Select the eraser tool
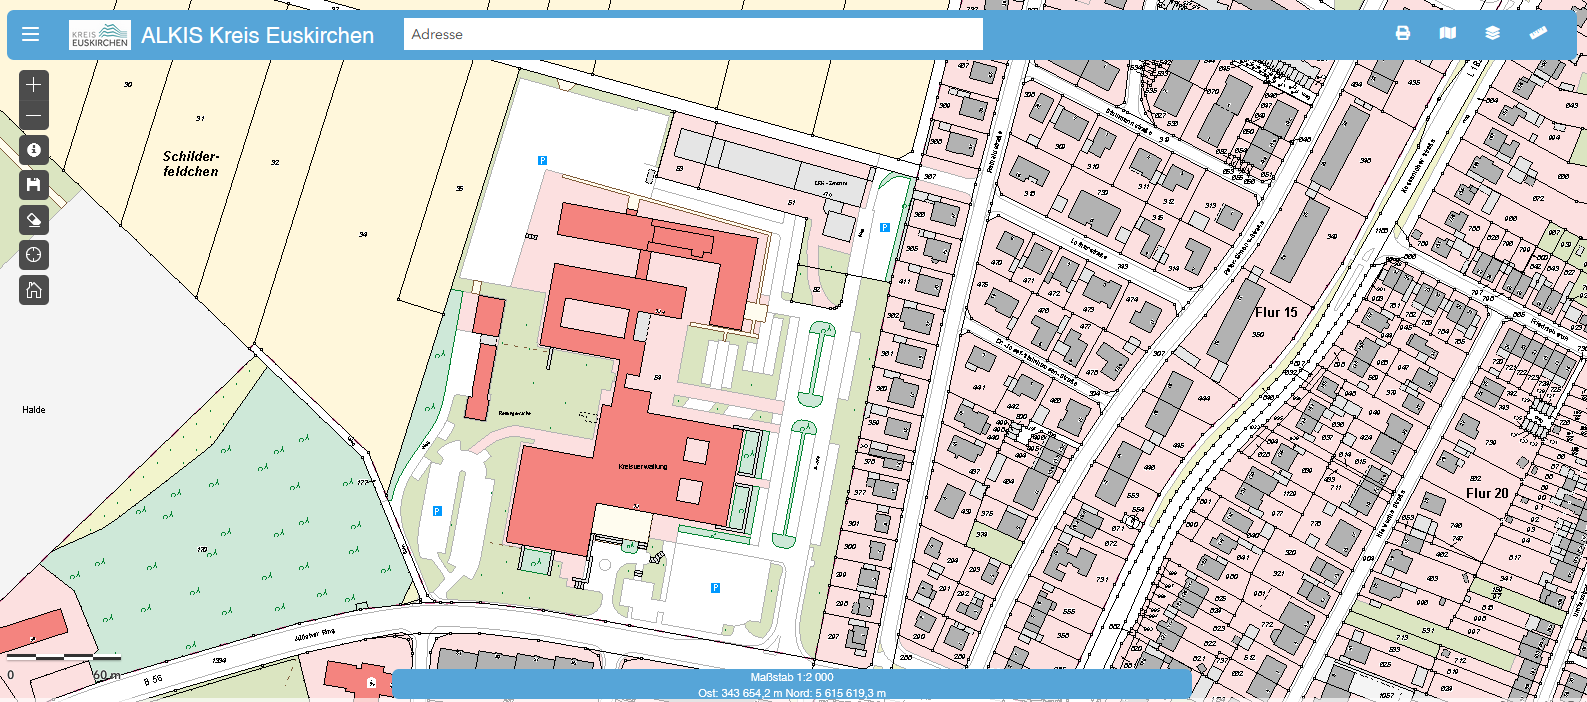This screenshot has height=702, width=1587. (x=34, y=220)
